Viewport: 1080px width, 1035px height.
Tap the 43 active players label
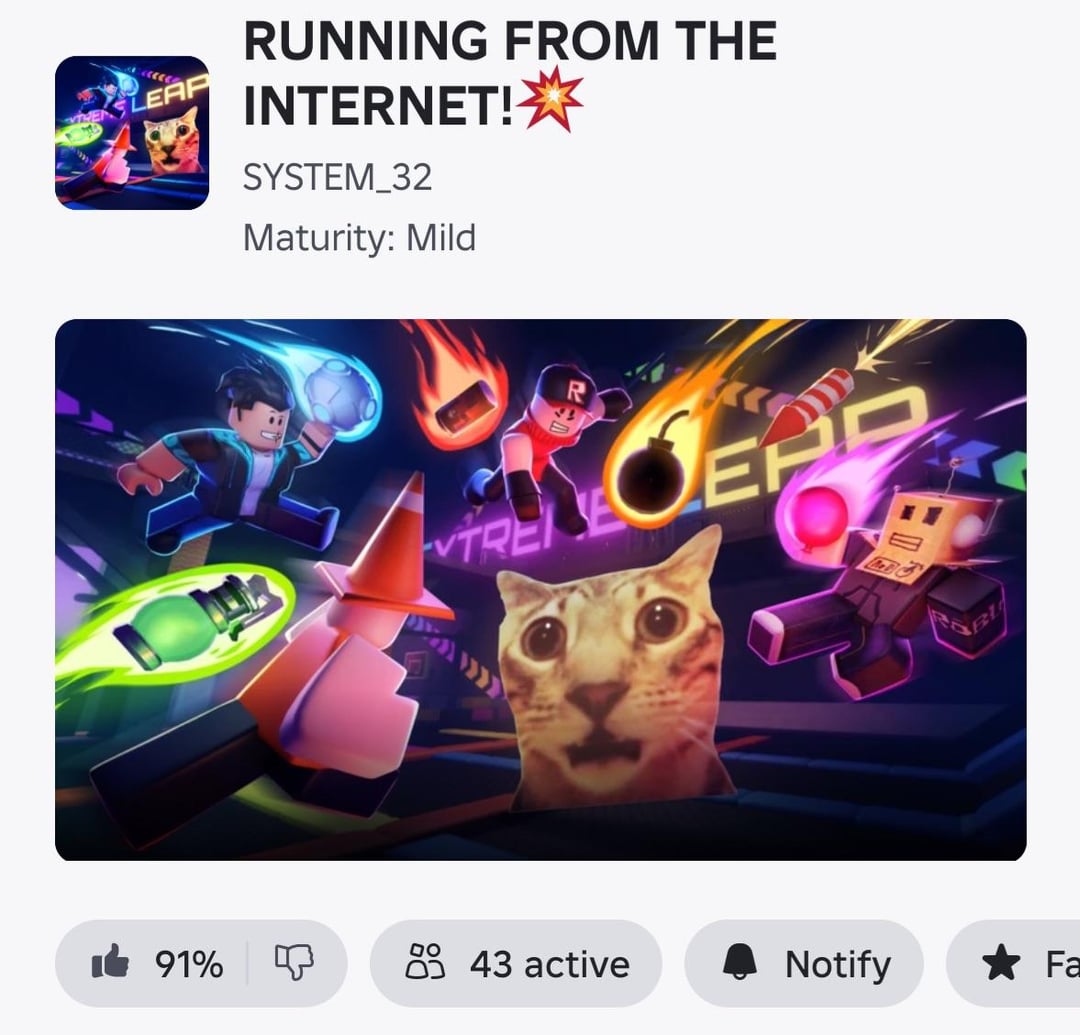tap(550, 963)
